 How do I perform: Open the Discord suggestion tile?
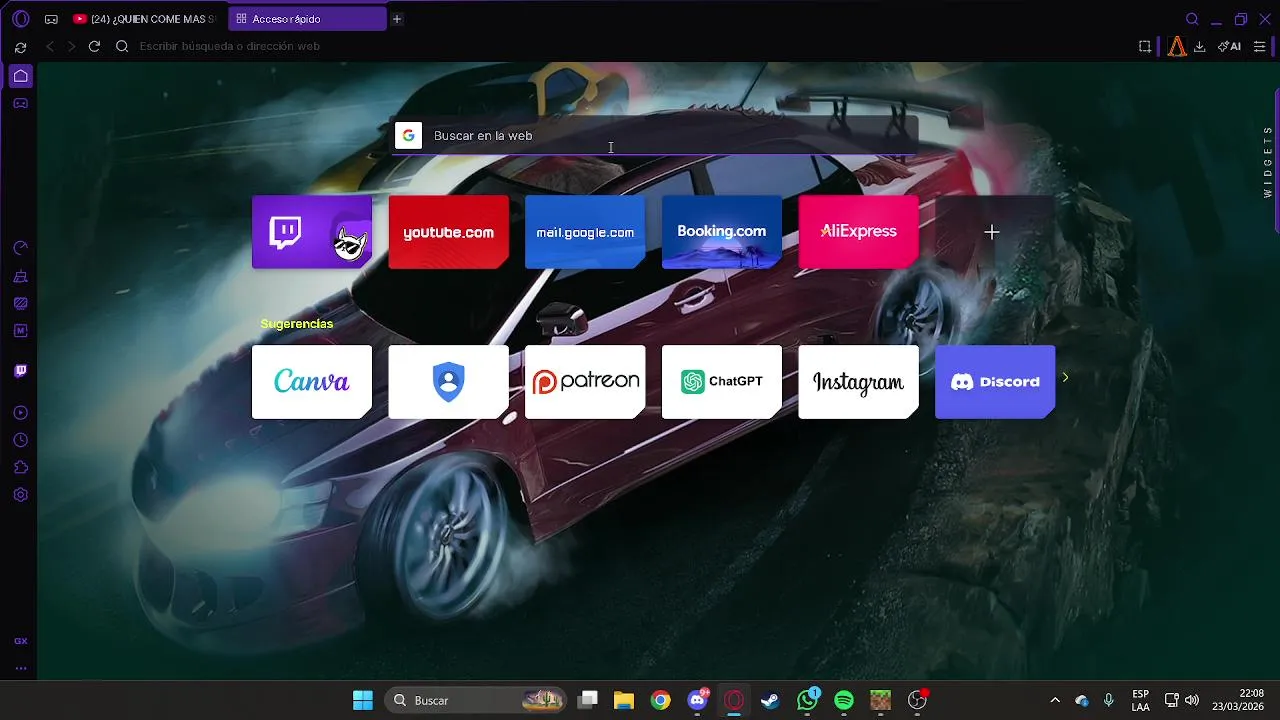point(995,382)
